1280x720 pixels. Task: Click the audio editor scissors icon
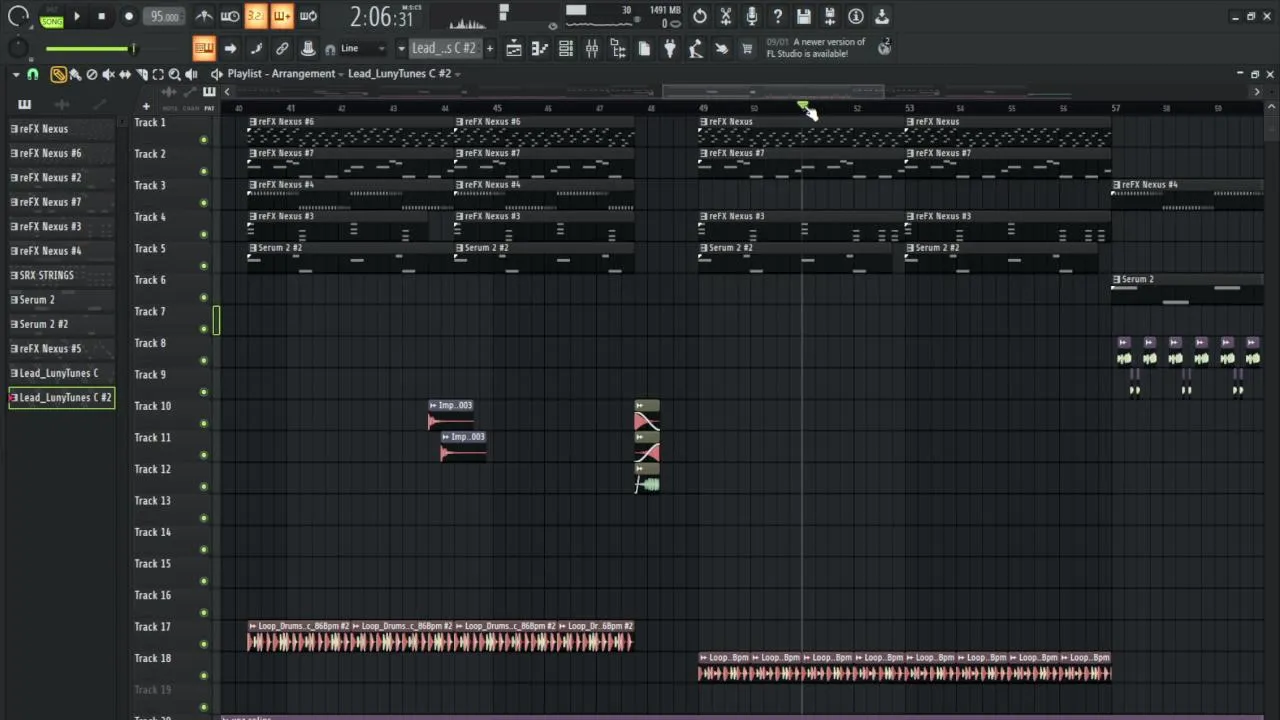pyautogui.click(x=726, y=16)
